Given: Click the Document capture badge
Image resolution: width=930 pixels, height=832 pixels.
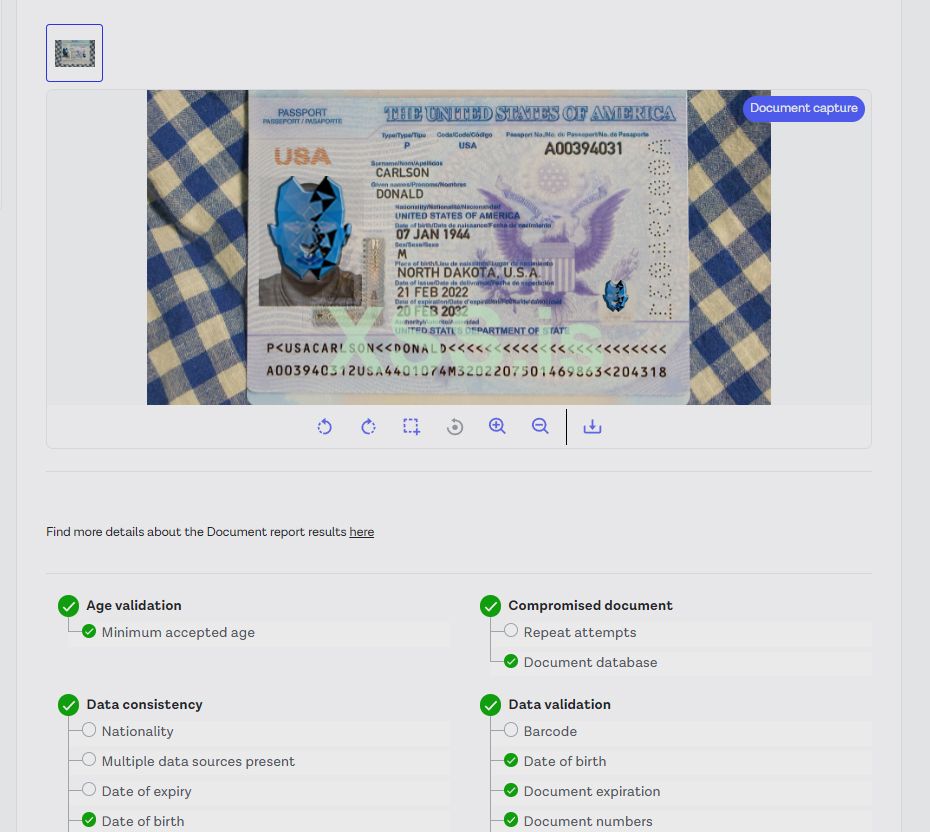Looking at the screenshot, I should (x=803, y=108).
